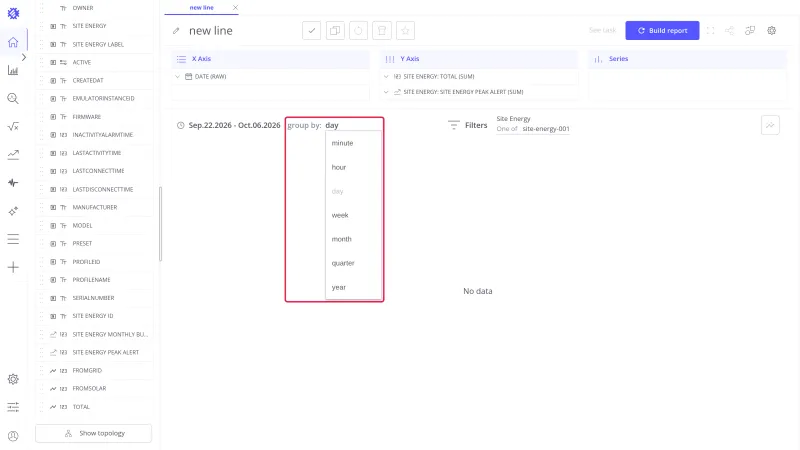Select the new line tab
Screen dimensions: 800x450
click(x=202, y=8)
